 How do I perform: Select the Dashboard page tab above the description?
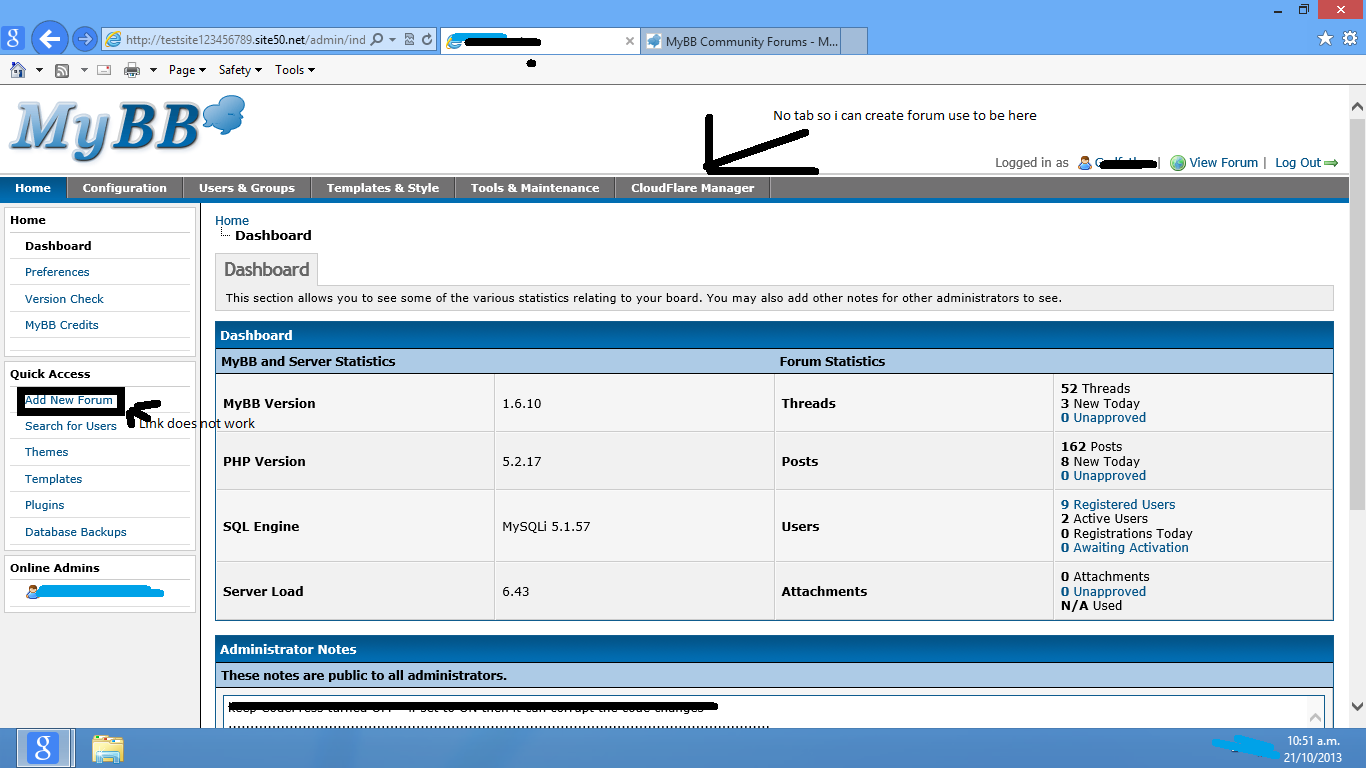(267, 270)
